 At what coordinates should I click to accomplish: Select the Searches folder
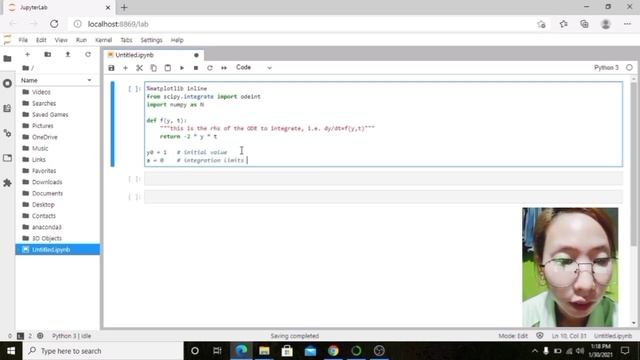(x=58, y=103)
